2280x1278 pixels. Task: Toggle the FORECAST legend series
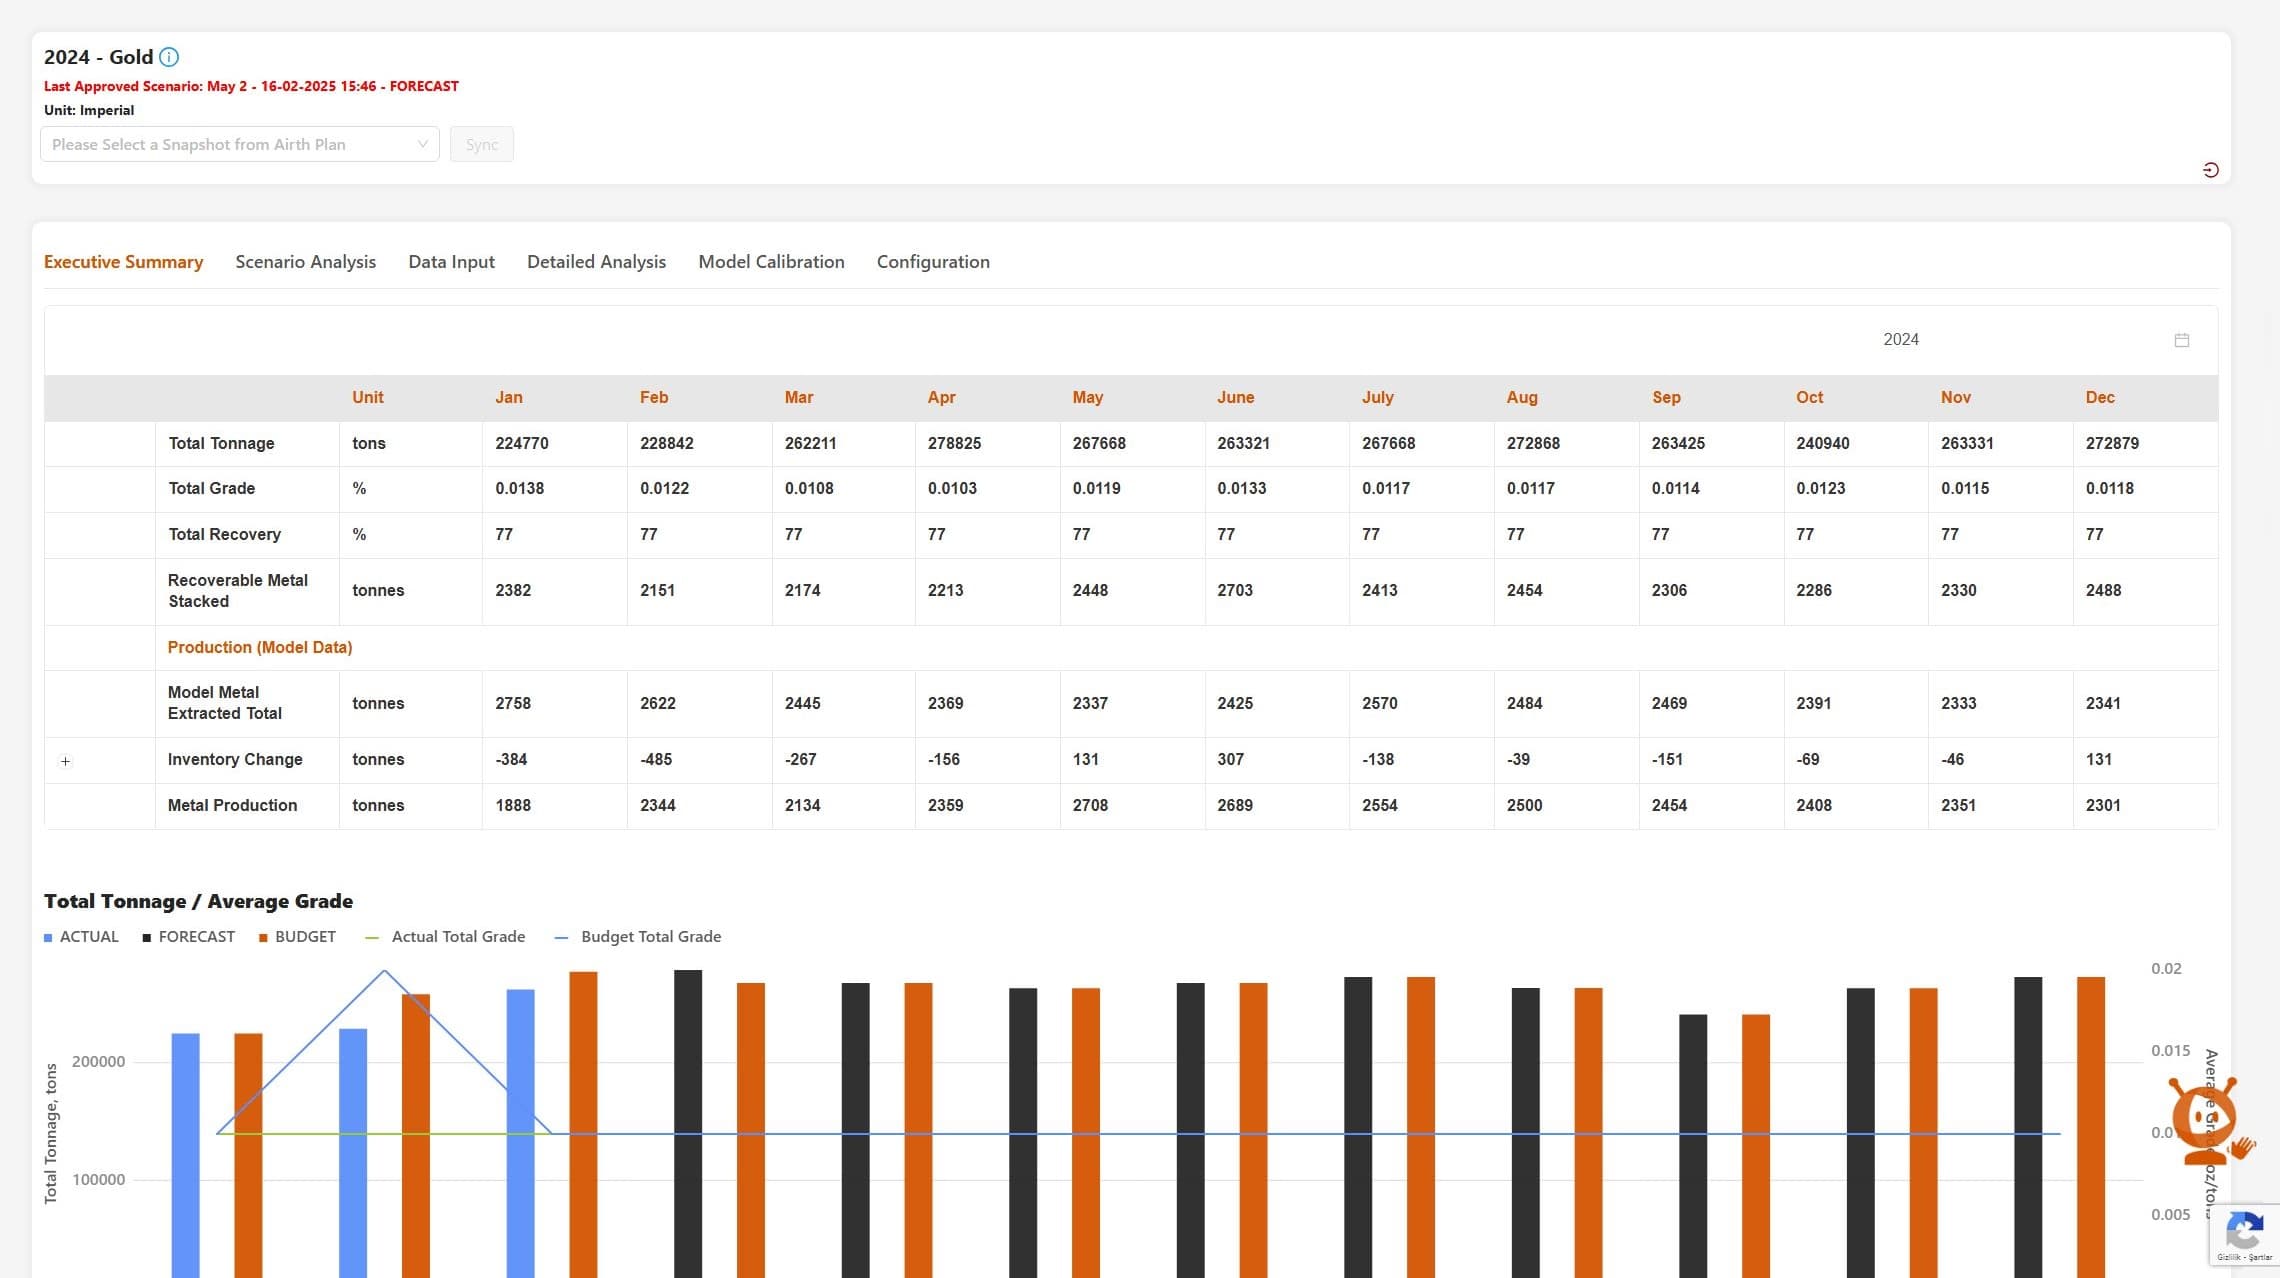[x=189, y=937]
